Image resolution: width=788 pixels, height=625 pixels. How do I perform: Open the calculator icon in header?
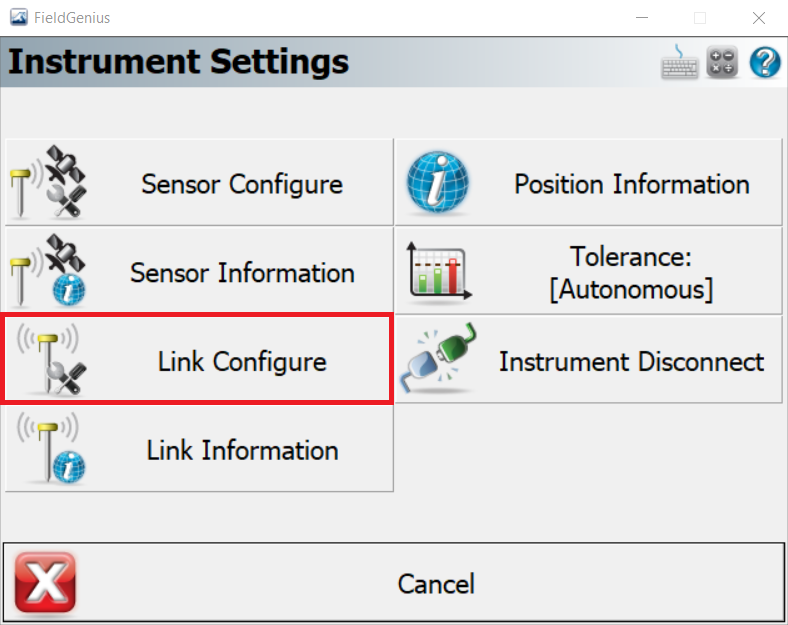(x=722, y=62)
